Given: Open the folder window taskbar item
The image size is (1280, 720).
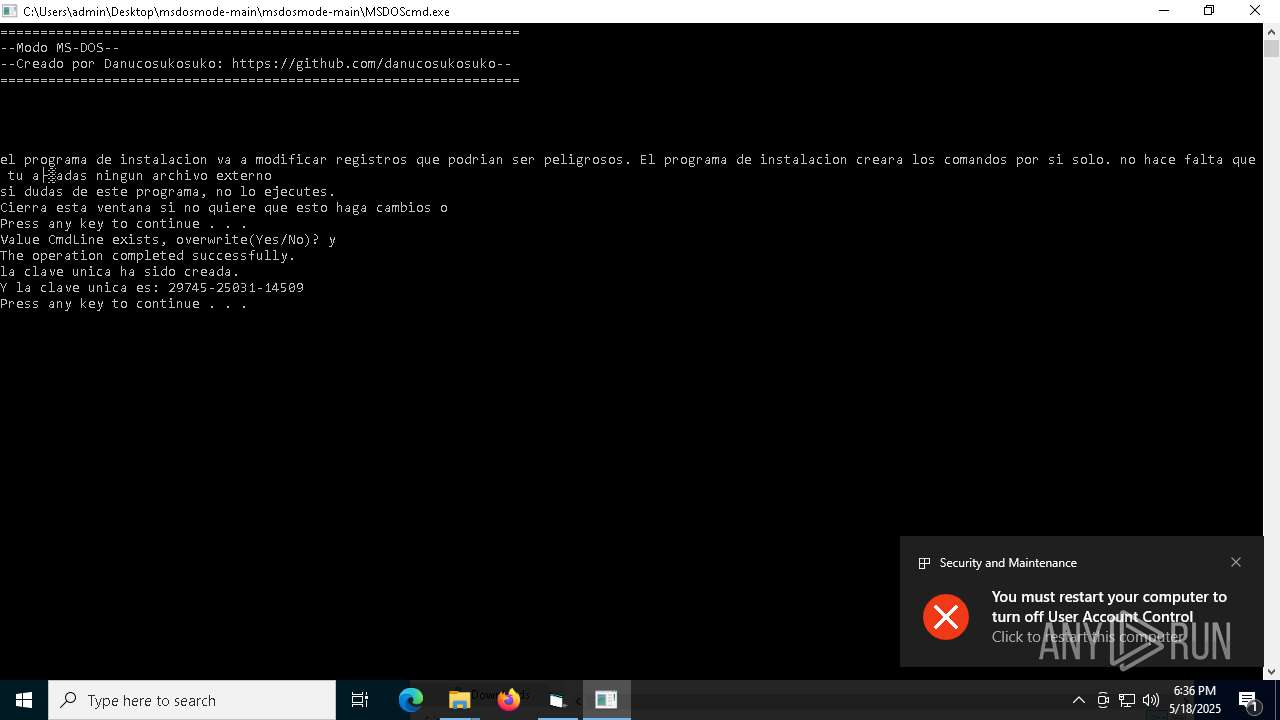Looking at the screenshot, I should (557, 700).
